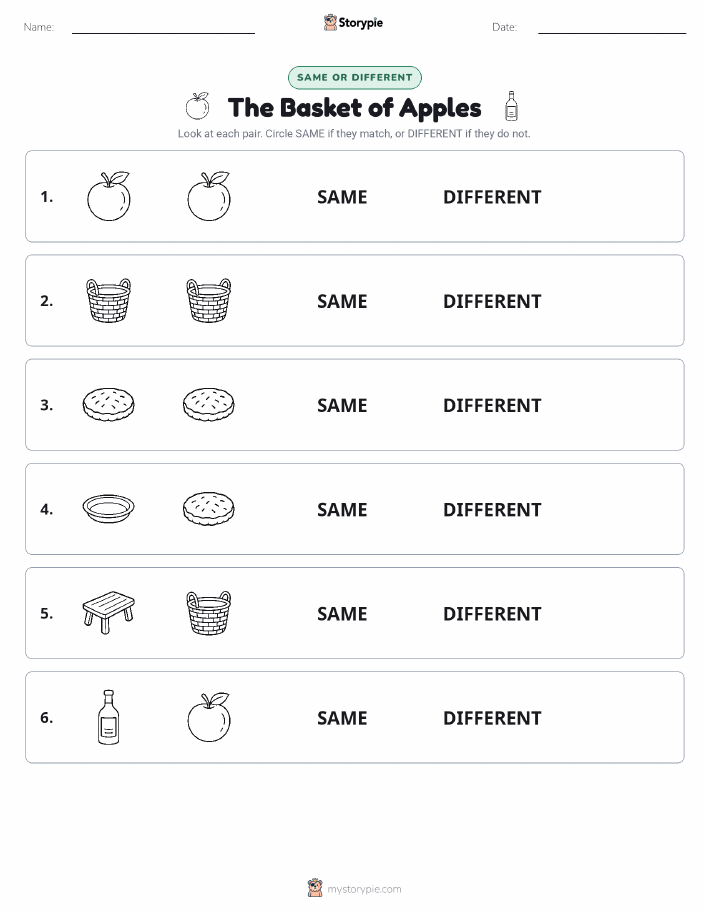Click the bottle icon beside the title
The width and height of the screenshot is (709, 917).
pos(511,106)
